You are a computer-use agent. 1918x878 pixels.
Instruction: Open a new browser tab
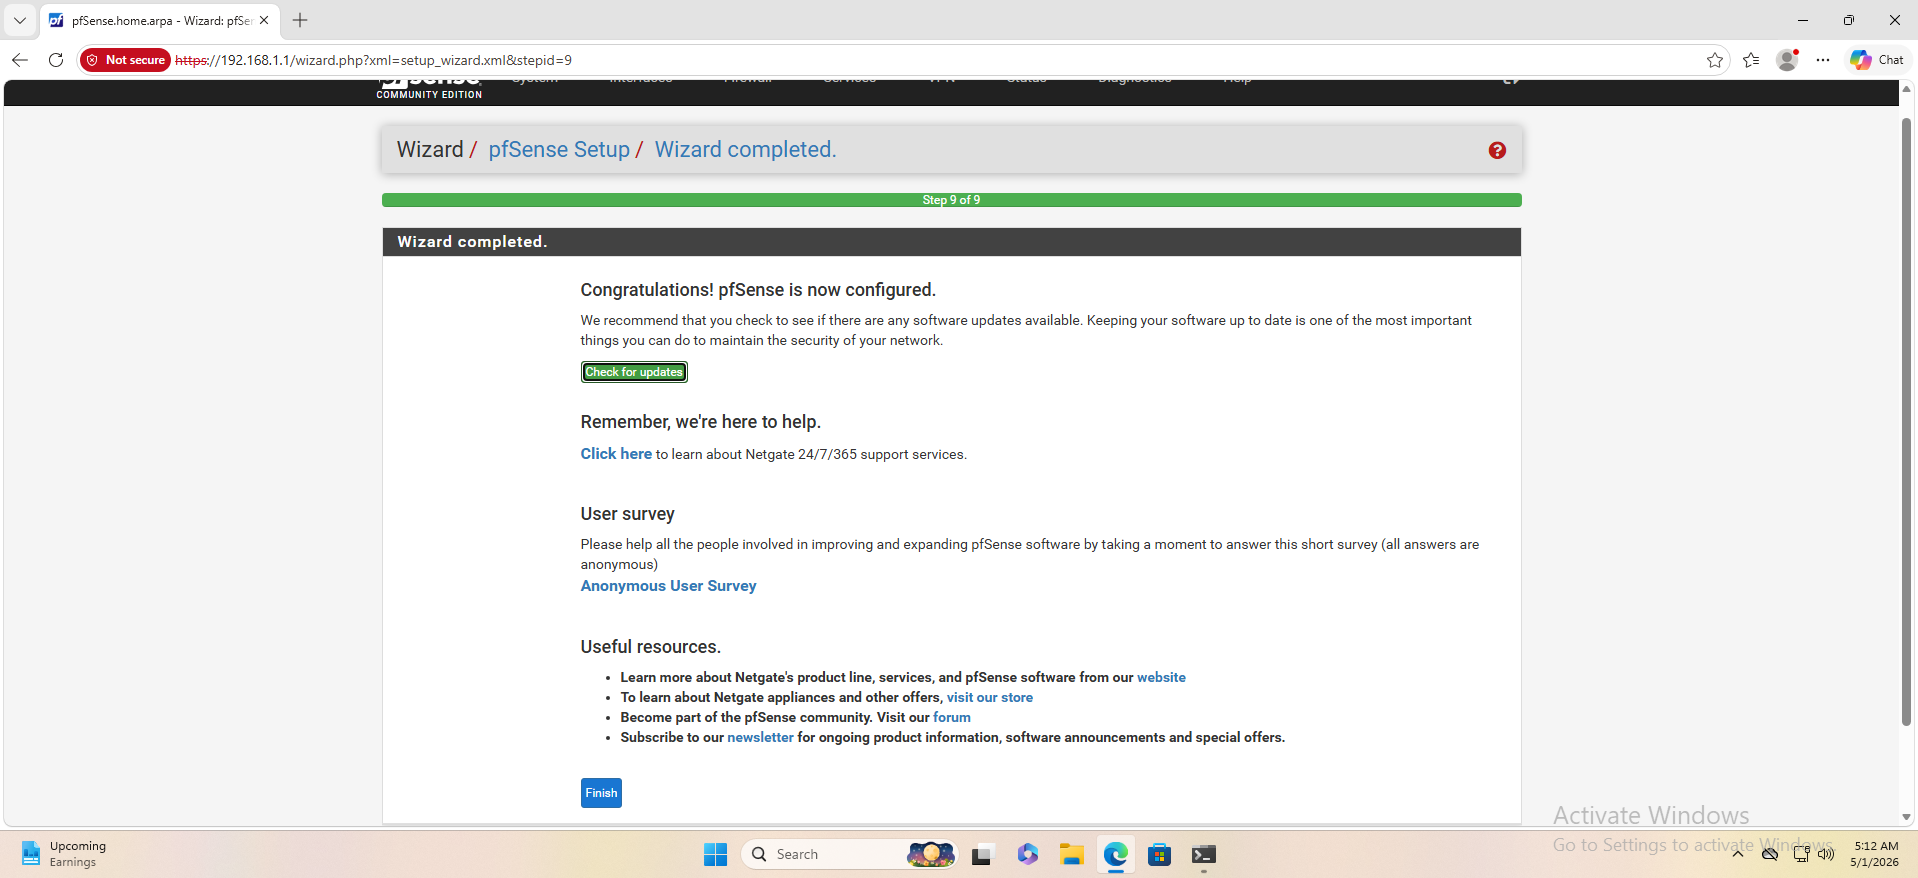300,20
